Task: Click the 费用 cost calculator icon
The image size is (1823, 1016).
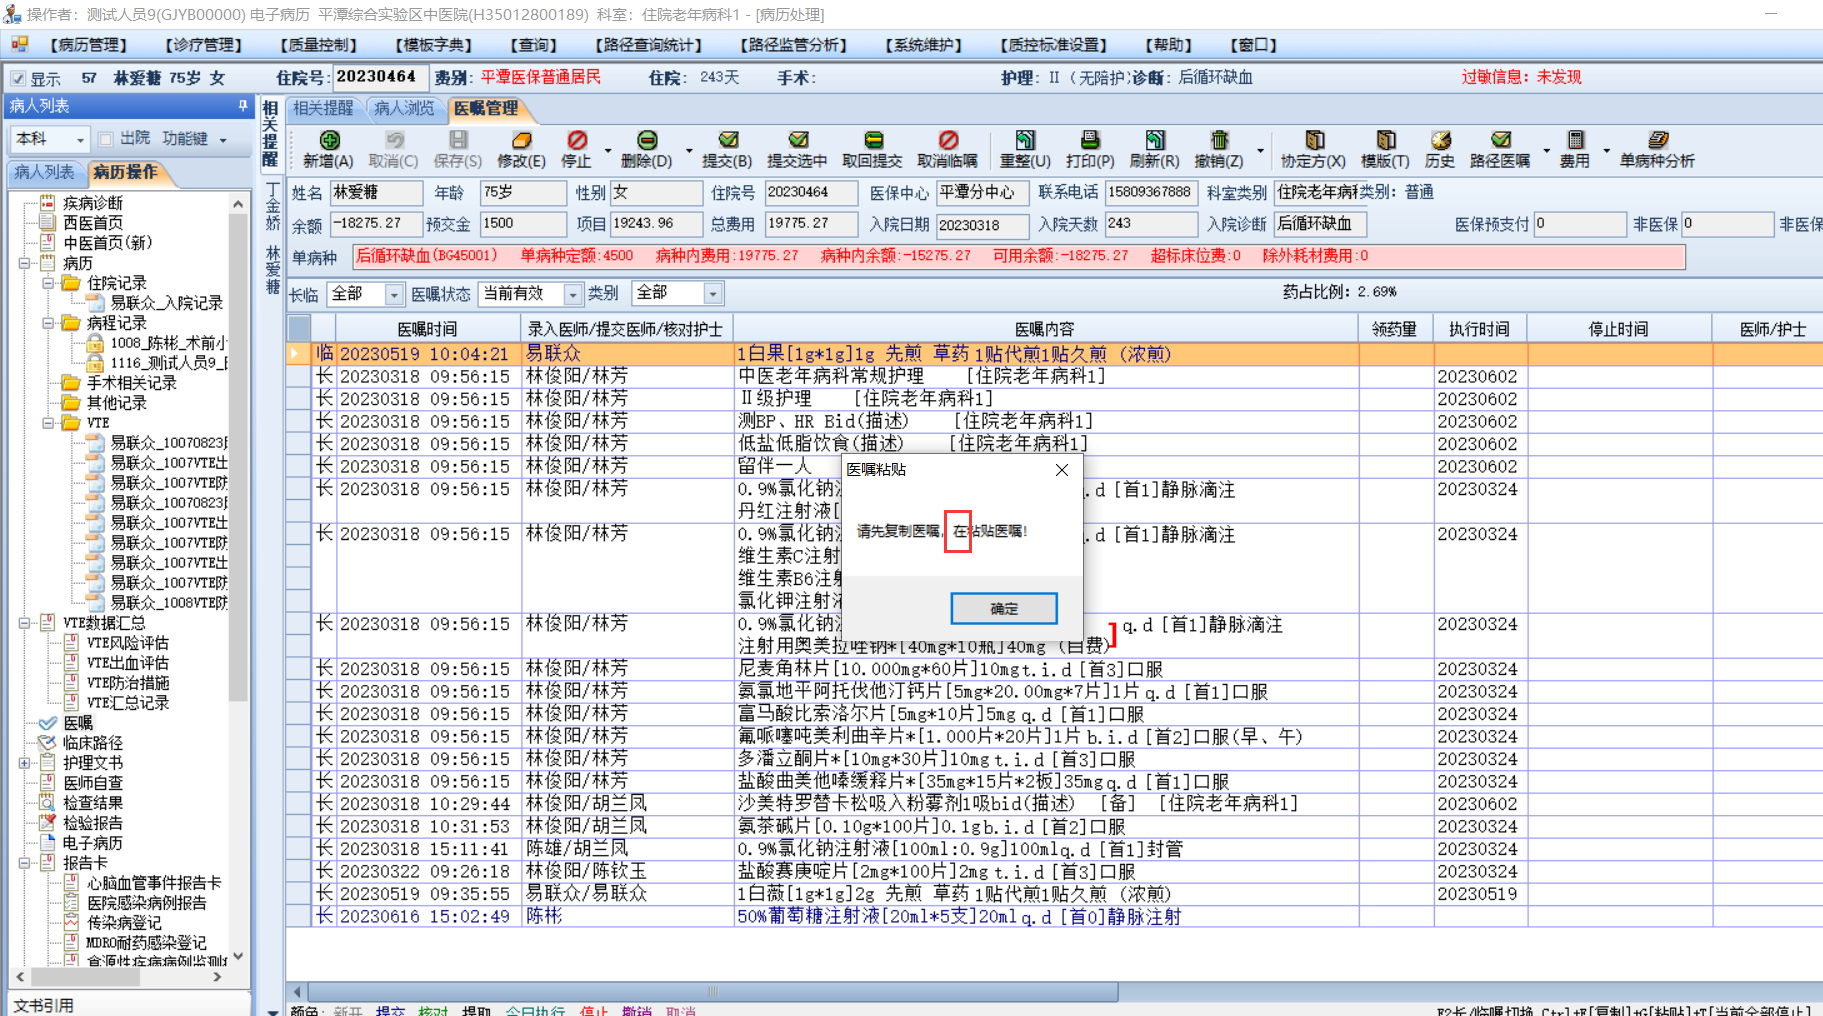Action: point(1575,140)
